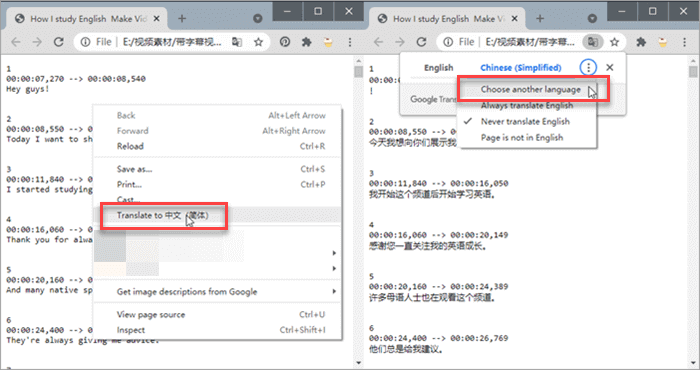Screen dimensions: 700x370
Task: Click site info icon in left address bar
Action: pos(85,42)
